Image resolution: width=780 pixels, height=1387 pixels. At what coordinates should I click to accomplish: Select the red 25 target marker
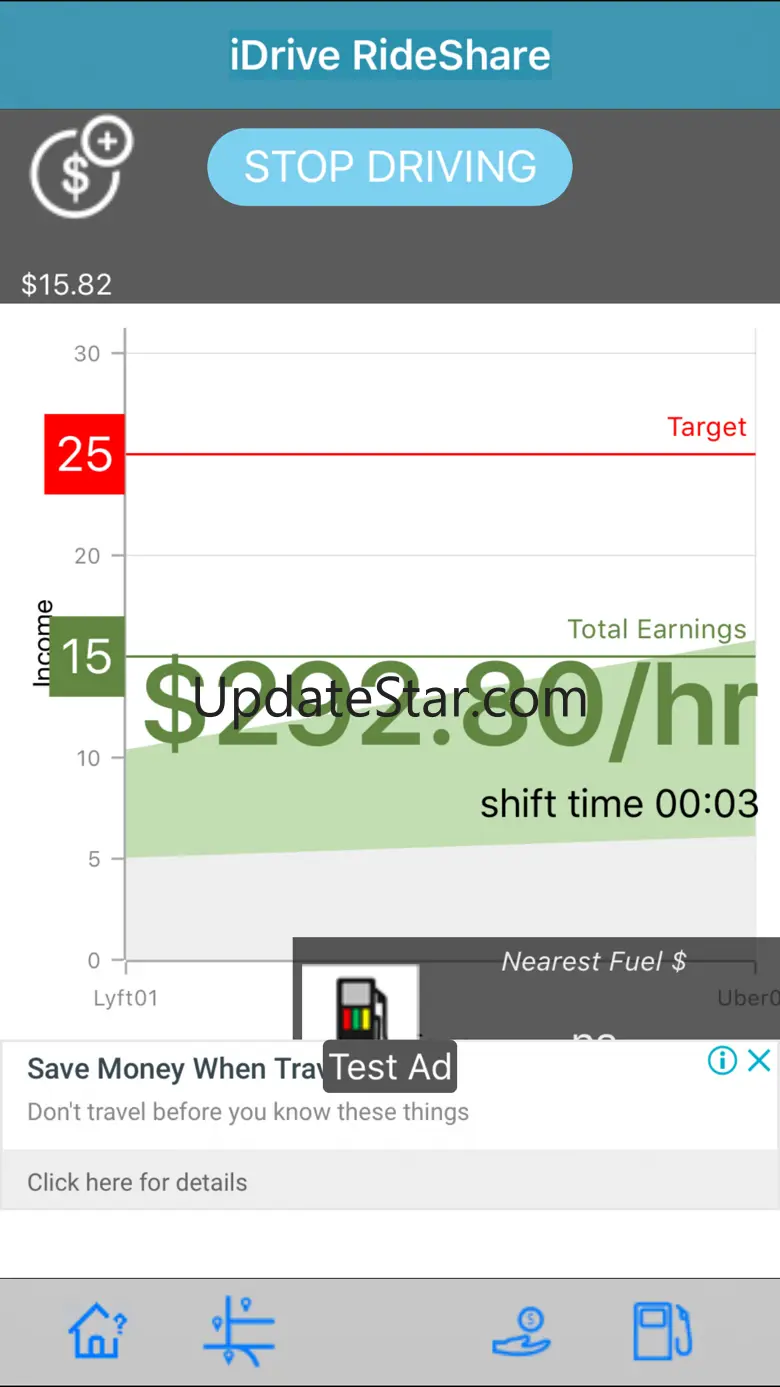tap(84, 454)
